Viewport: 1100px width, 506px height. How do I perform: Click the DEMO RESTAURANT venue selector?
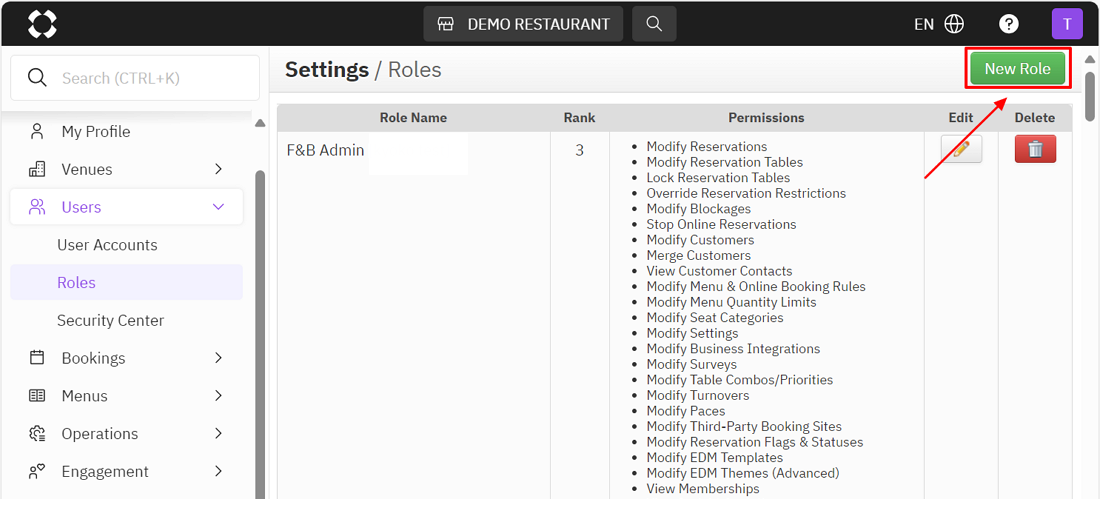coord(523,24)
